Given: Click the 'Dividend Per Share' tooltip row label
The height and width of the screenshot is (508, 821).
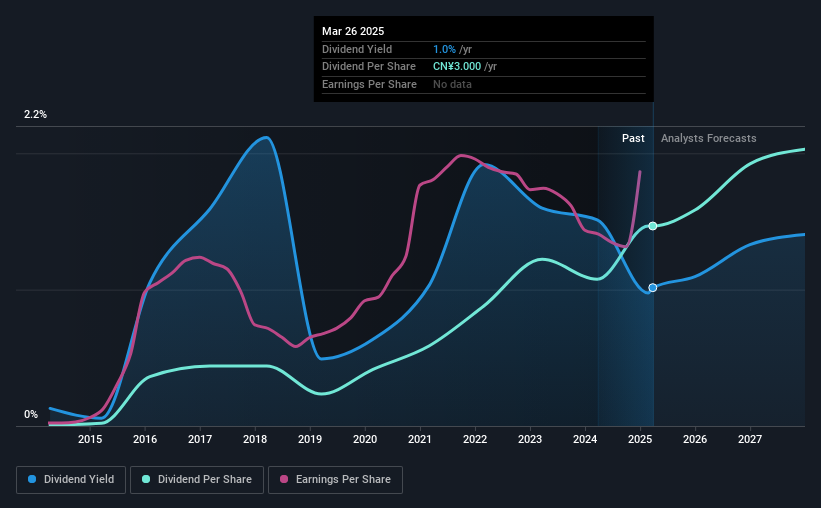Looking at the screenshot, I should (369, 67).
